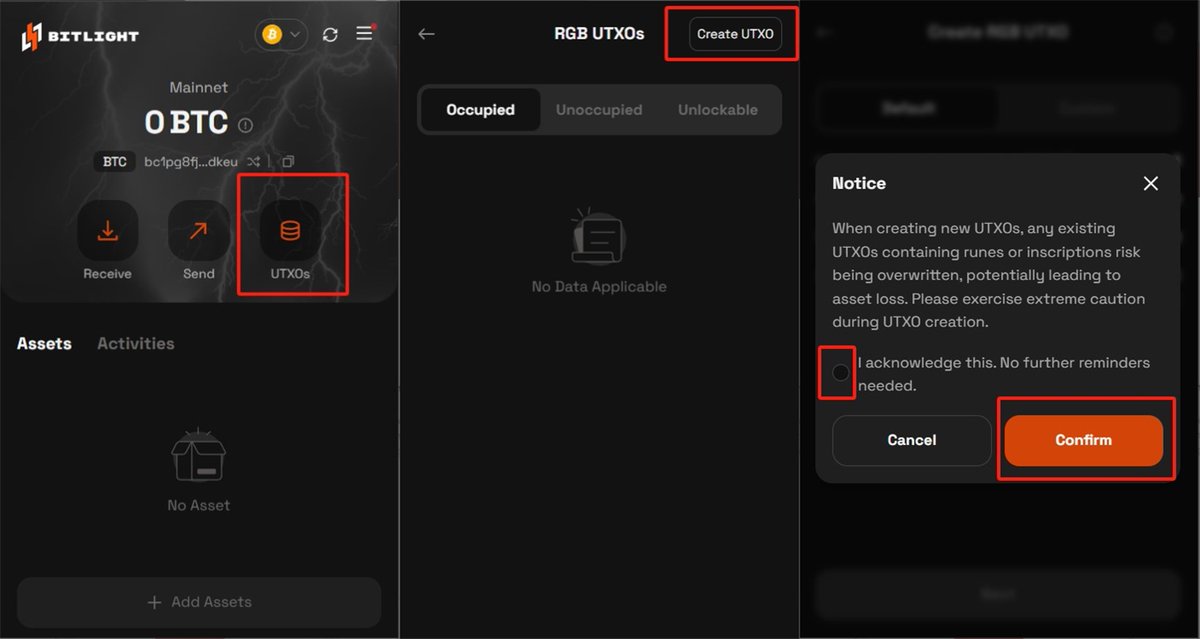Click the switch address shuffle icon
Image resolution: width=1200 pixels, height=639 pixels.
click(x=254, y=161)
